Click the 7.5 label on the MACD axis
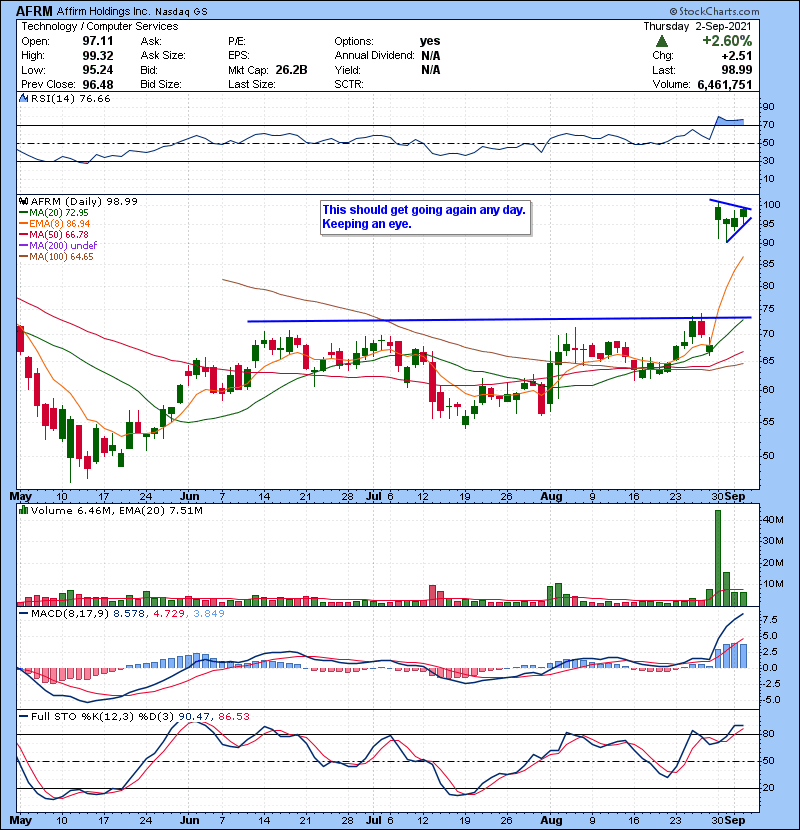Screen dimensions: 800x830 770,620
